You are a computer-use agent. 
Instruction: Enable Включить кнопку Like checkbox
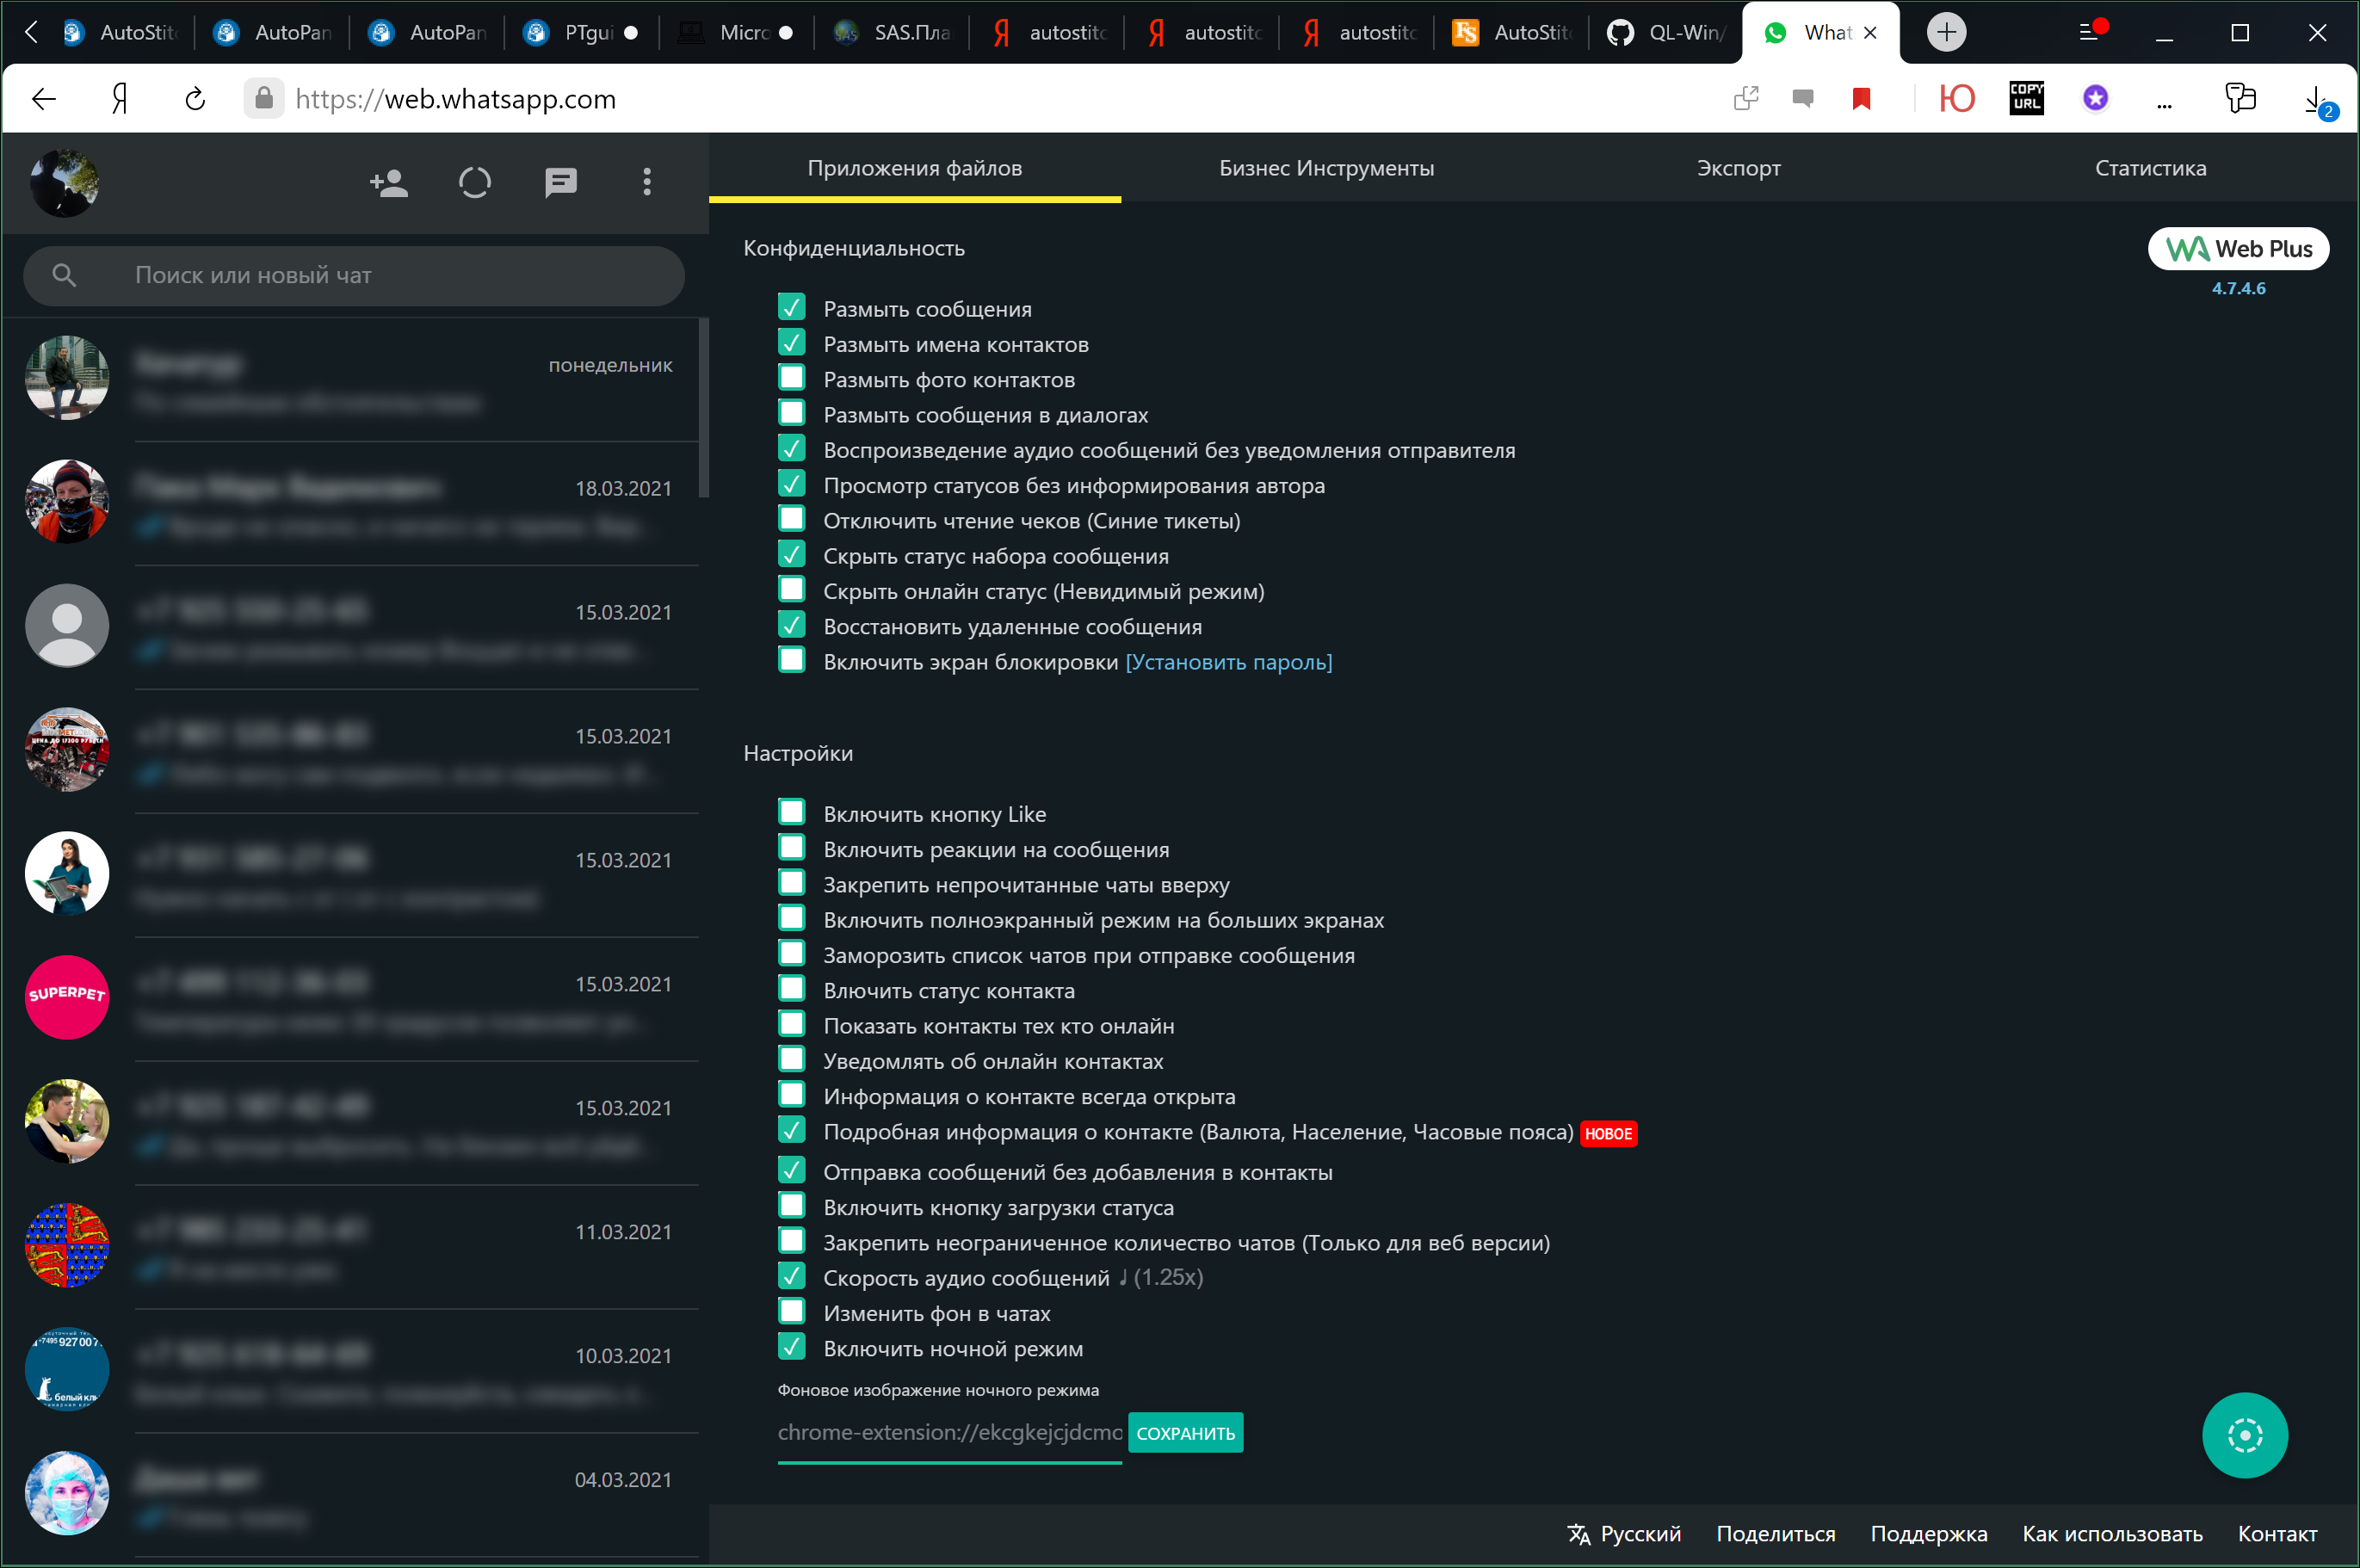pyautogui.click(x=792, y=811)
